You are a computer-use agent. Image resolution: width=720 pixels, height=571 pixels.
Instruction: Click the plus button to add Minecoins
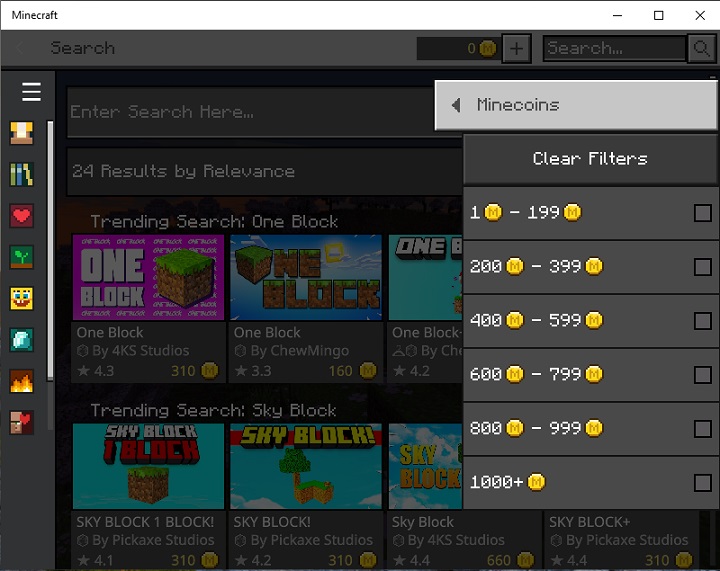[516, 48]
